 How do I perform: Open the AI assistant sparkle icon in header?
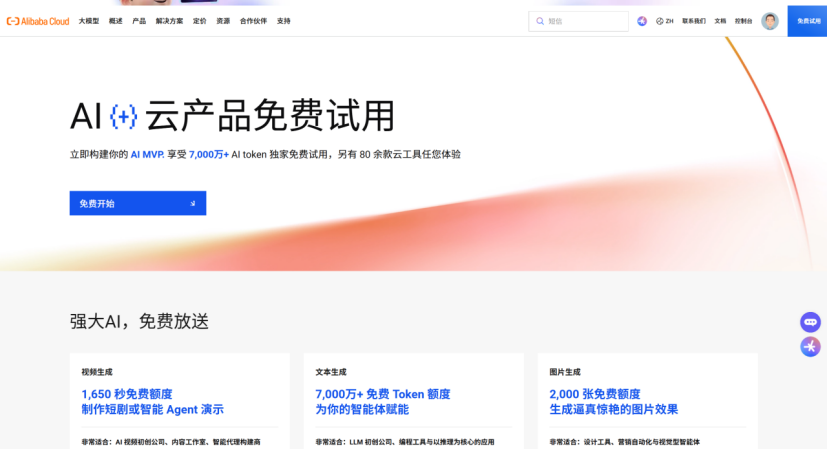pos(642,21)
